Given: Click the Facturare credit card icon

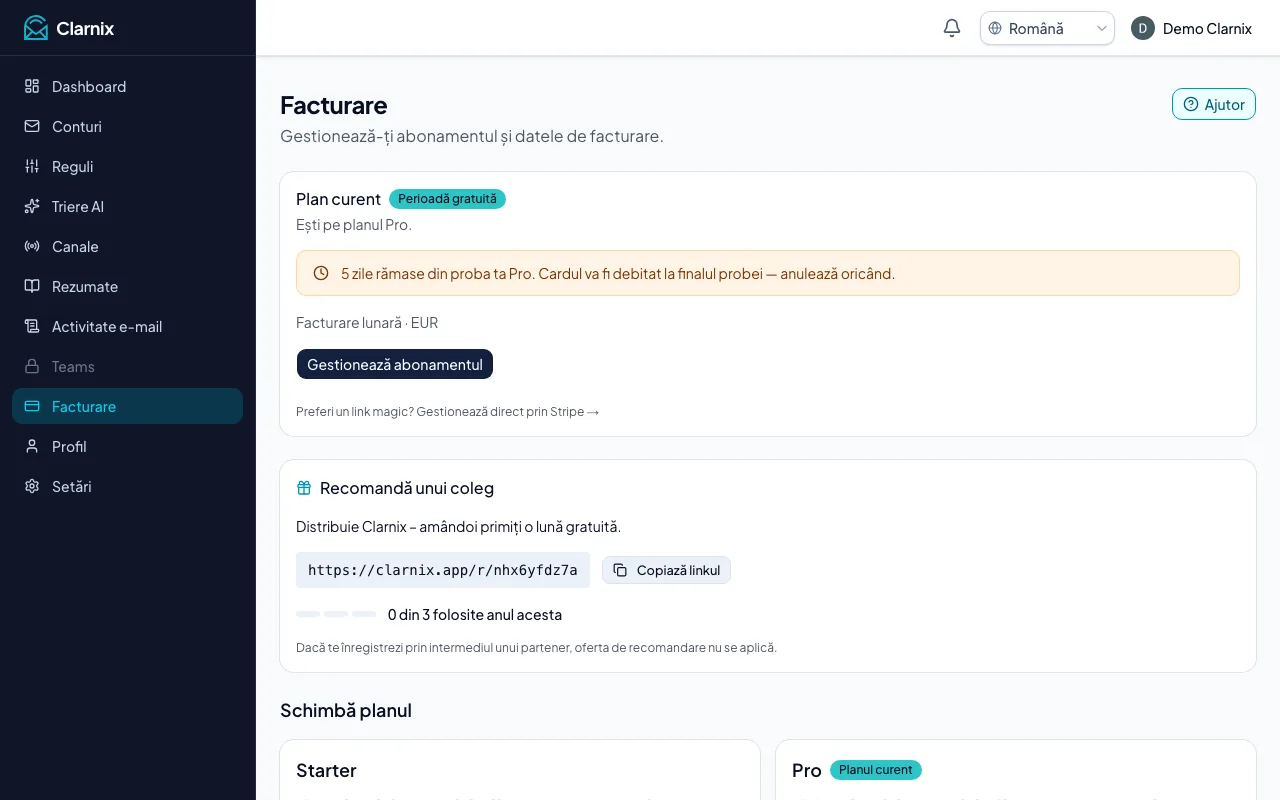Looking at the screenshot, I should [32, 406].
